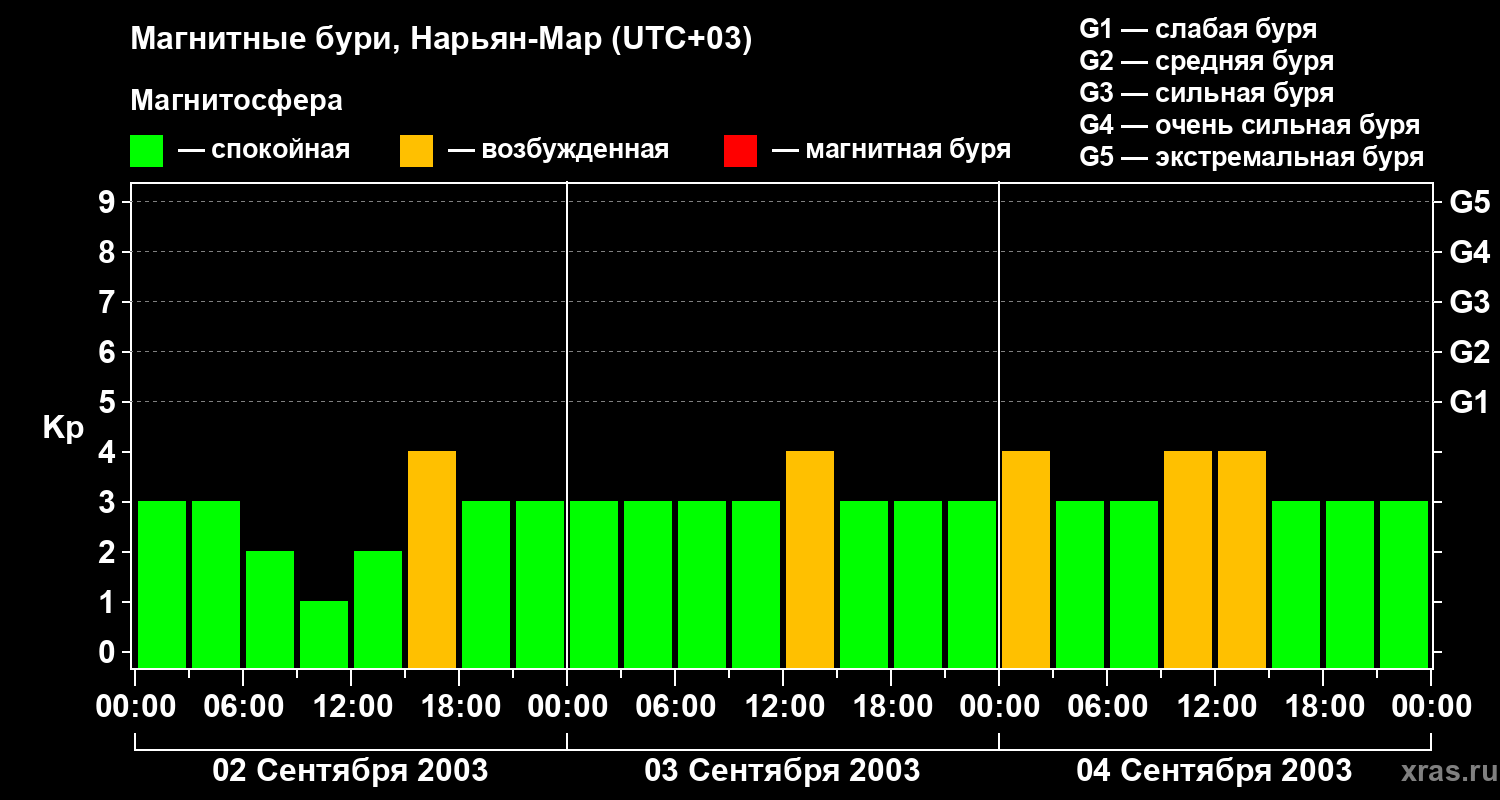Click the '— спокойная' legend label
Screen dimensions: 1500x800
264,151
